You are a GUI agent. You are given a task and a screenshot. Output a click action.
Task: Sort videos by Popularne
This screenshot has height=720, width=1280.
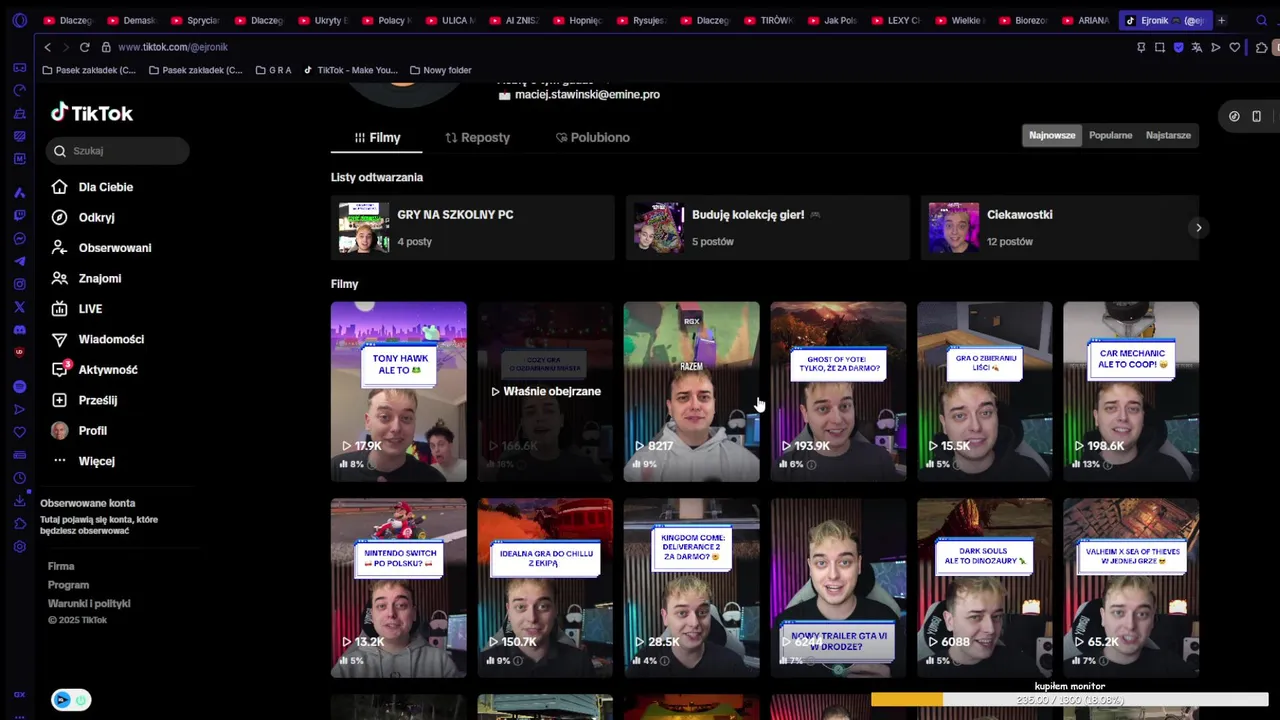[1110, 135]
